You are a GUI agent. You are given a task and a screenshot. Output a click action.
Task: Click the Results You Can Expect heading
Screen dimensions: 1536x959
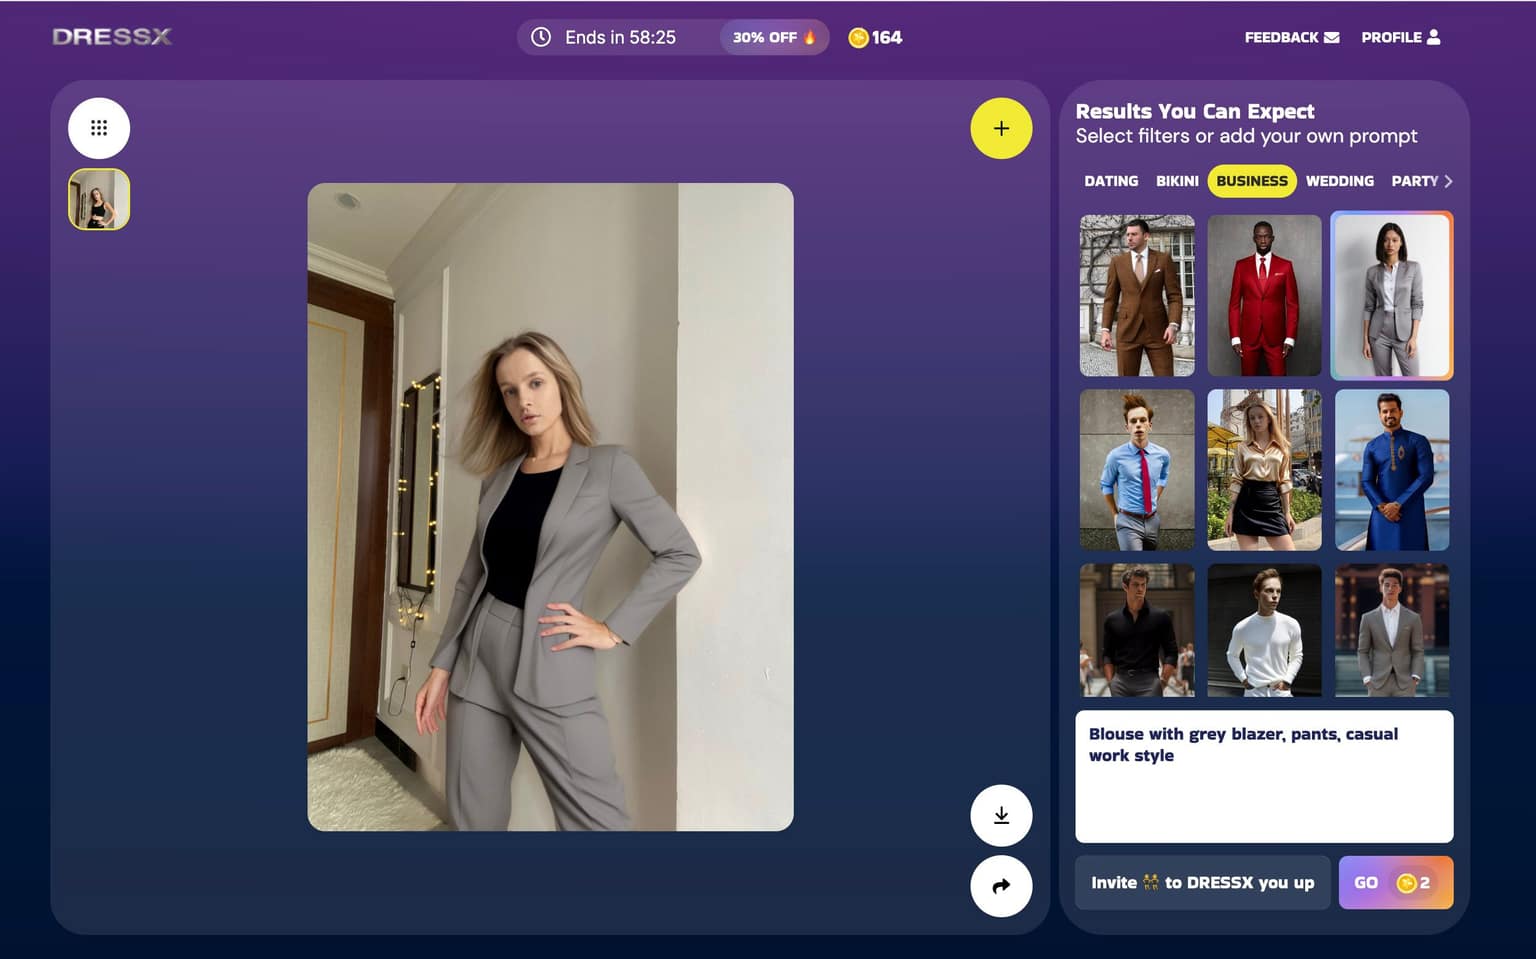point(1195,111)
